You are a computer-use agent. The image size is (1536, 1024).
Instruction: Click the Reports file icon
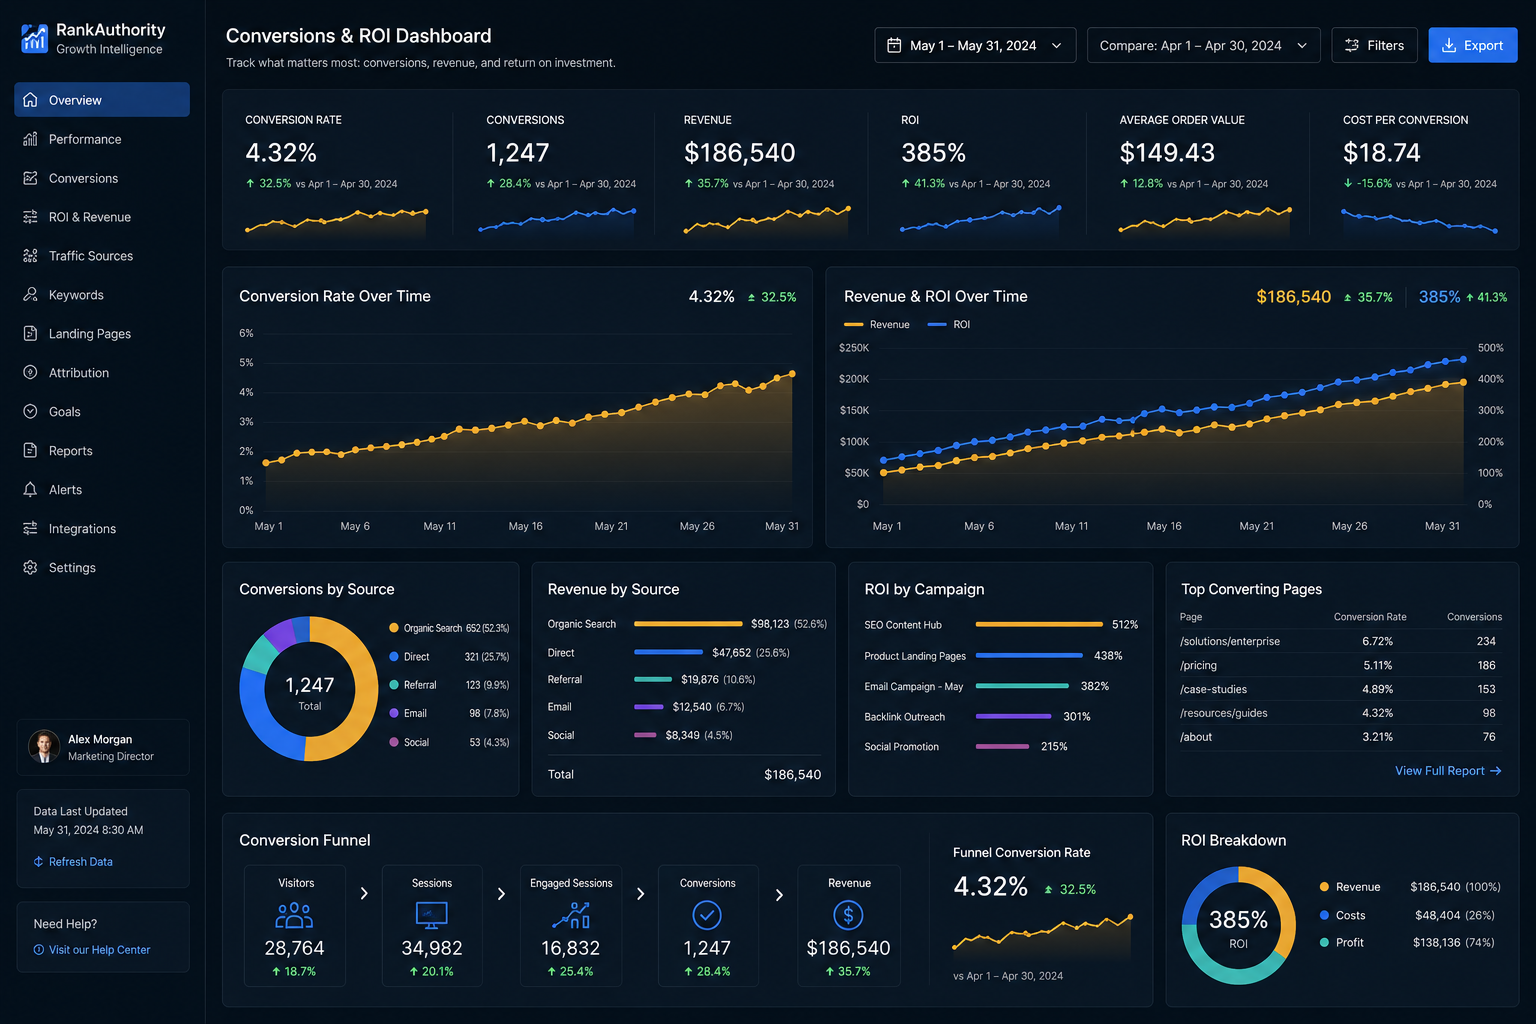(30, 451)
